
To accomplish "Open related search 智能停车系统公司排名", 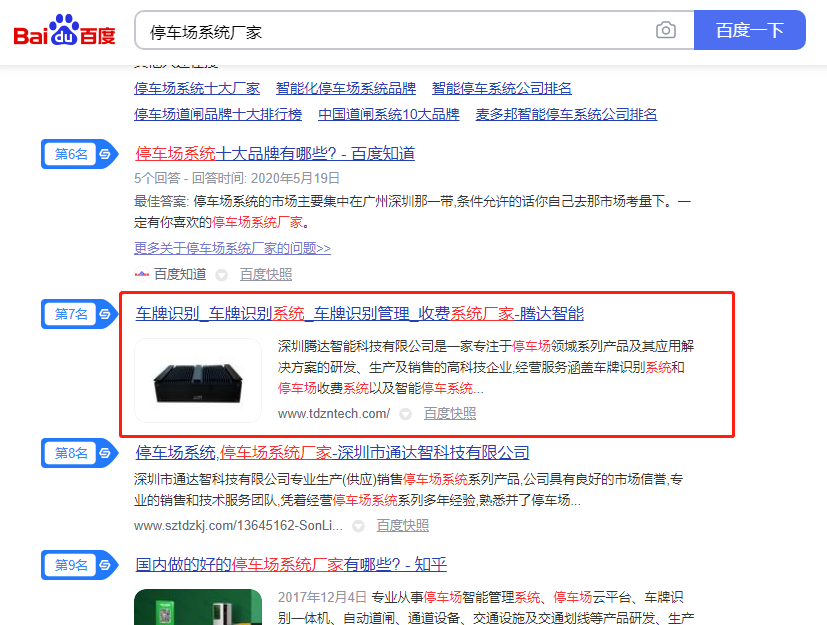I will (x=502, y=88).
